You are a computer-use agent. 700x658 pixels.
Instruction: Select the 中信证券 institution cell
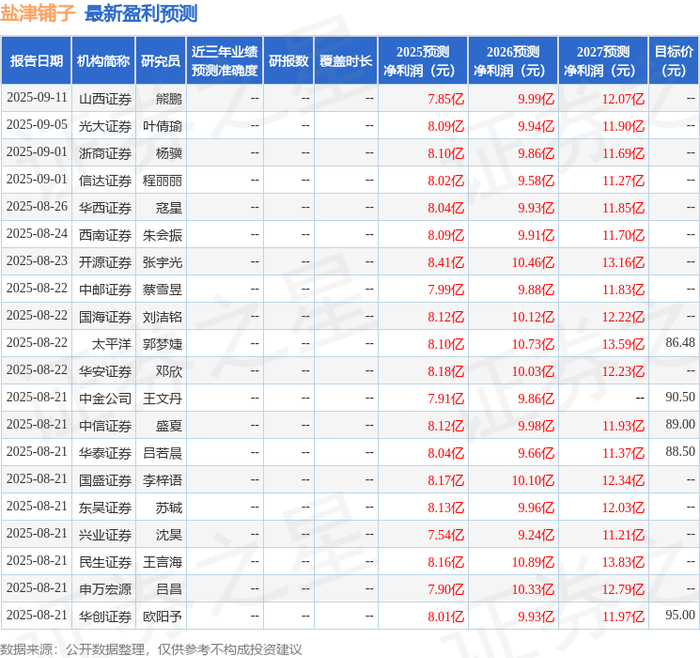105,425
